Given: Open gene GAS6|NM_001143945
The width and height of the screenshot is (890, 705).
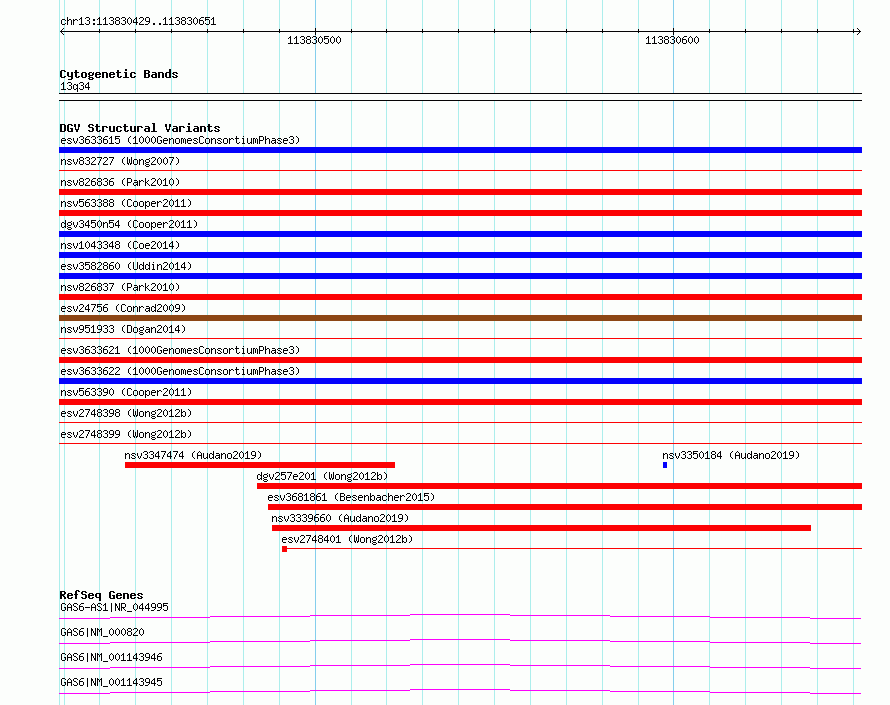Looking at the screenshot, I should click(x=111, y=682).
